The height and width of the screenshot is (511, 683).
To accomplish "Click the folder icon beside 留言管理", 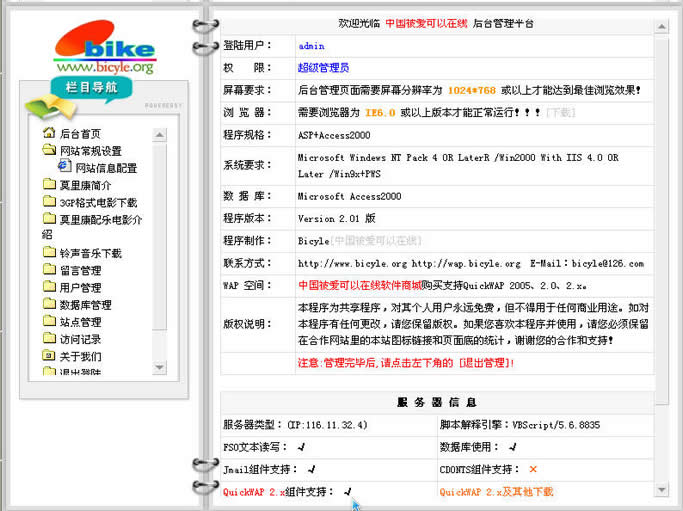I will 49,270.
